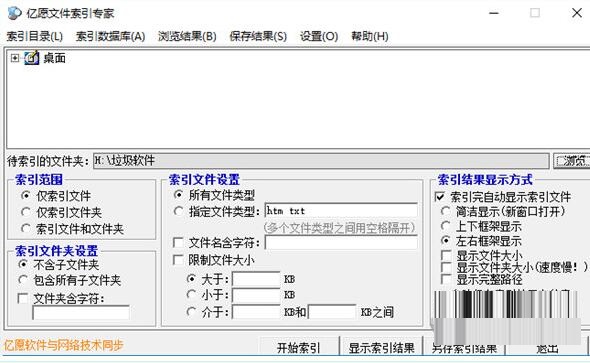
Task: Click the file type field containing htm txt
Action: 341,211
